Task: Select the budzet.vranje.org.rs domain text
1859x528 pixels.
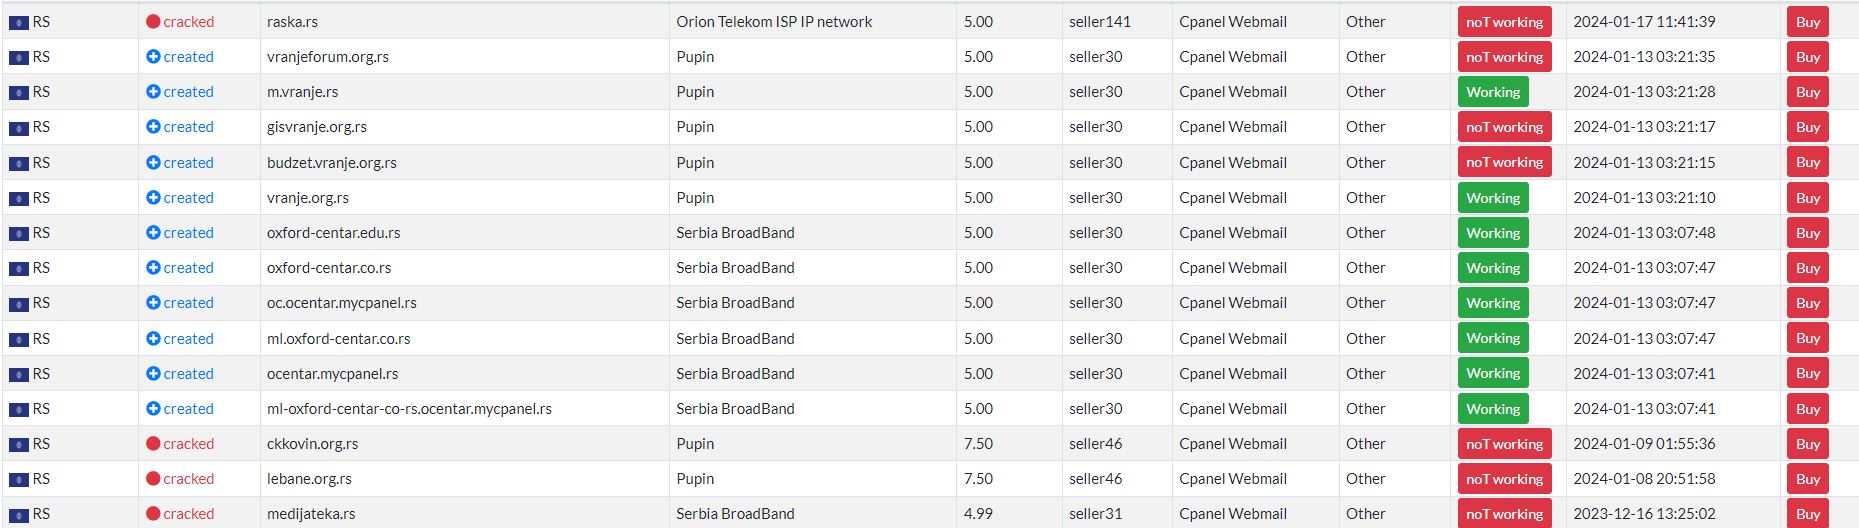Action: coord(332,163)
